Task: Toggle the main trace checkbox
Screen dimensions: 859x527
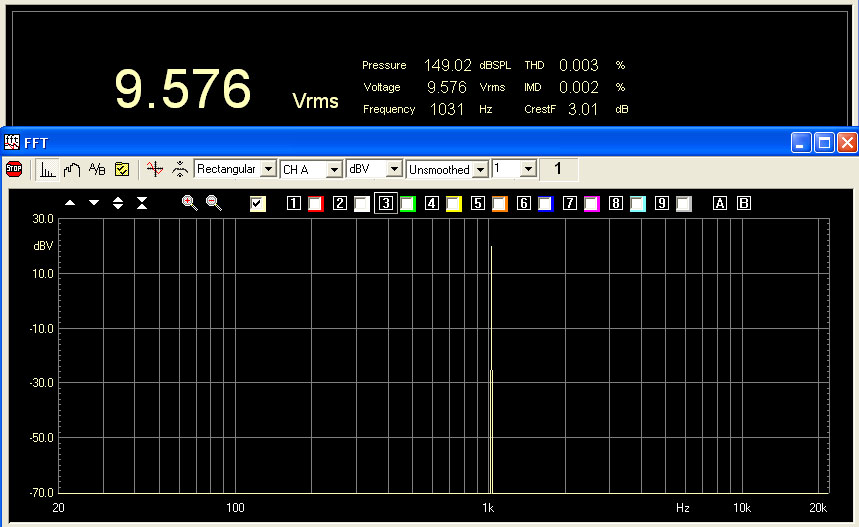Action: click(x=258, y=204)
